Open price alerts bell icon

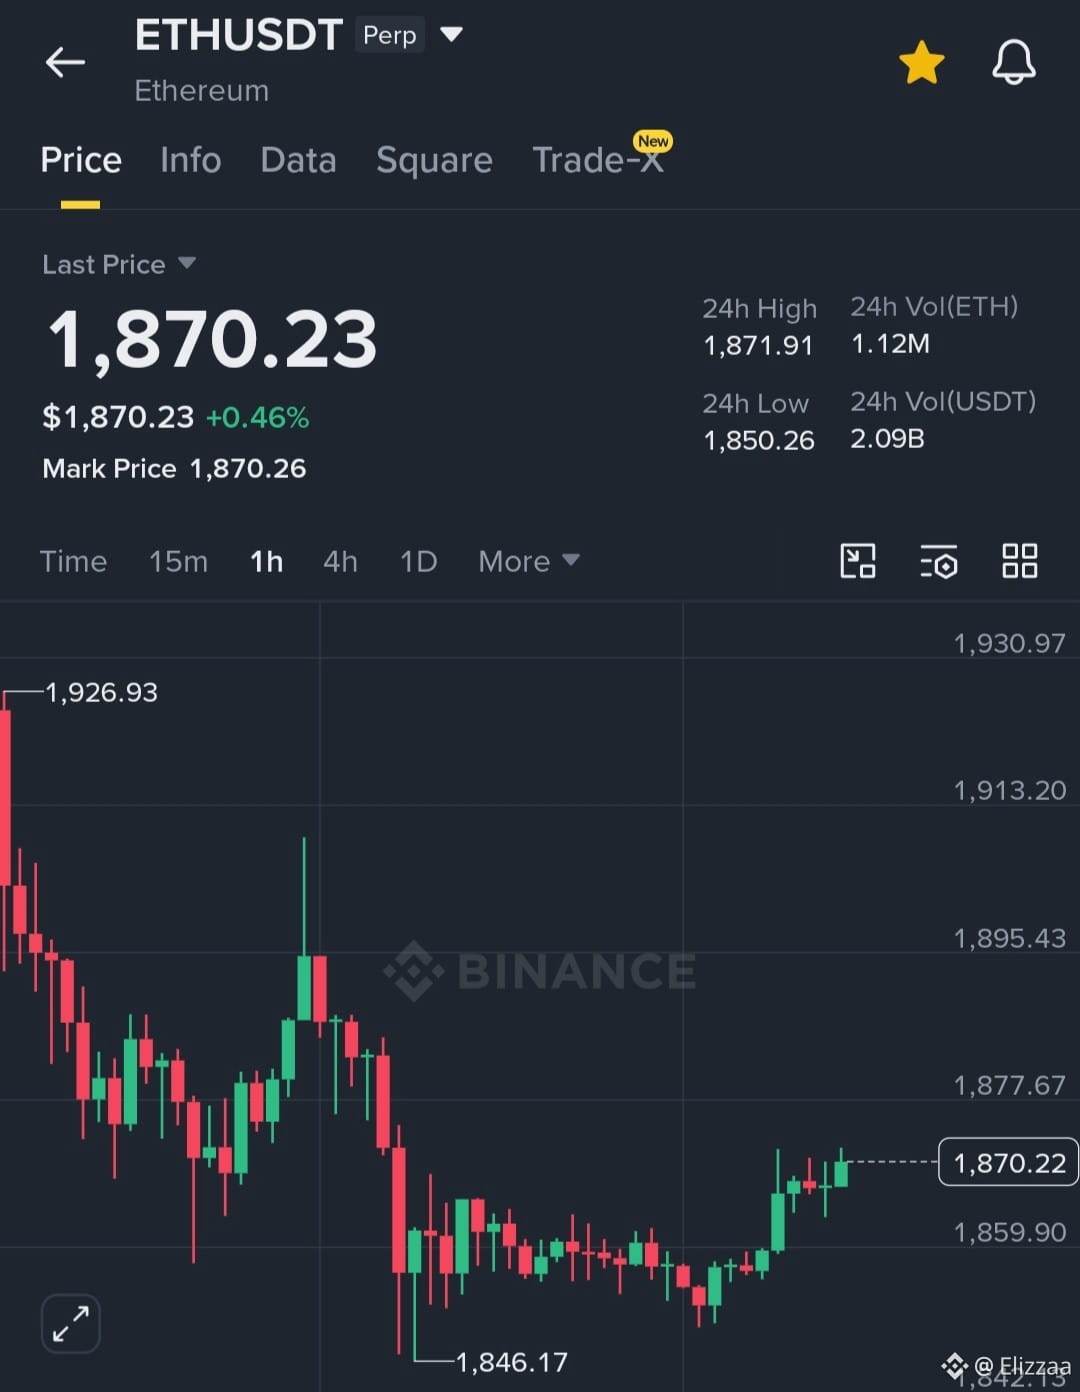pos(1013,62)
